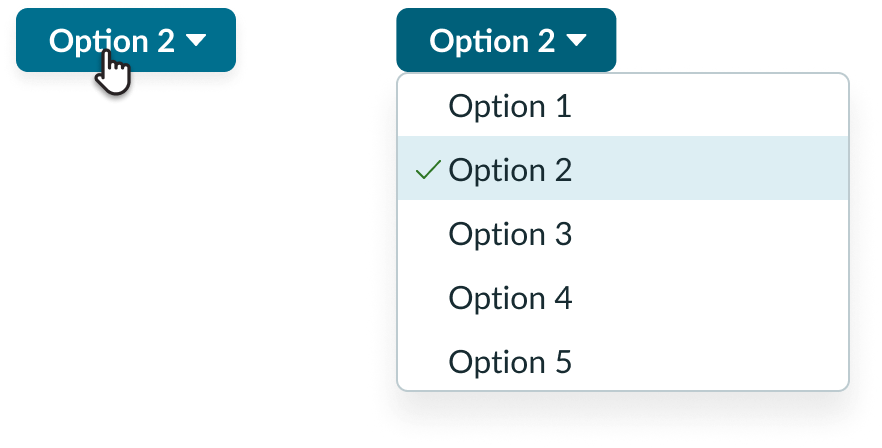This screenshot has width=882, height=448.
Task: Pick the option directly below the checked item
Action: [x=510, y=234]
